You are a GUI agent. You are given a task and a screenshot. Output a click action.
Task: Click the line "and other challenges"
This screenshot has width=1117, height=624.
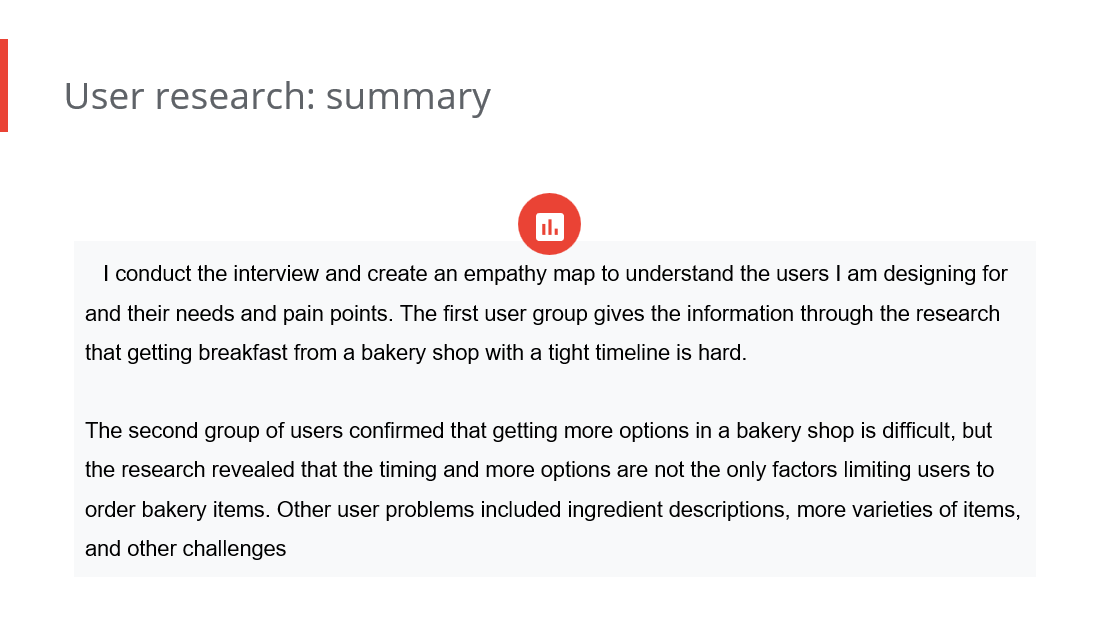pos(186,548)
